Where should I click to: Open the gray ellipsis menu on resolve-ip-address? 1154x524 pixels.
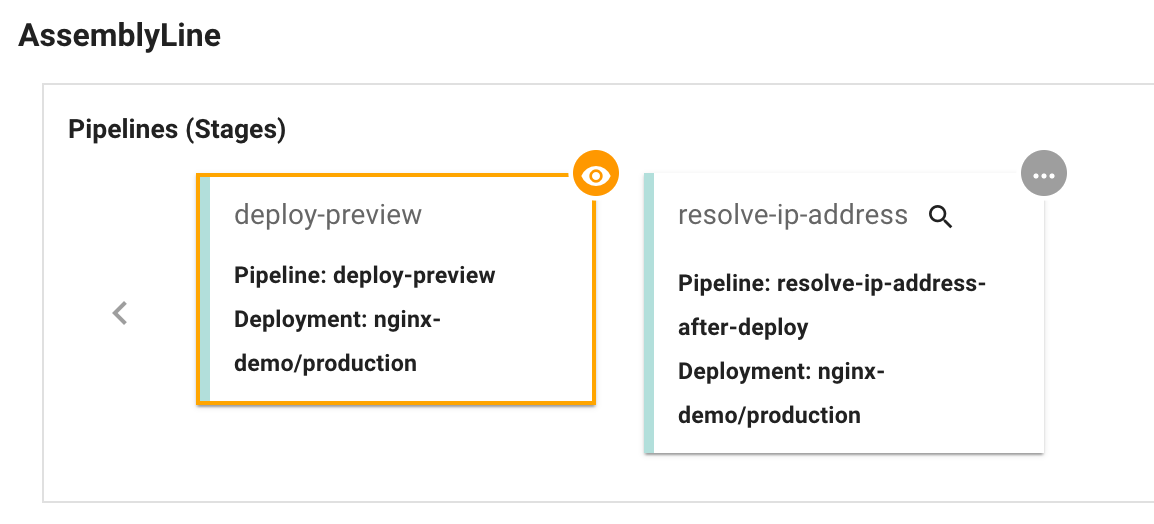[1044, 175]
